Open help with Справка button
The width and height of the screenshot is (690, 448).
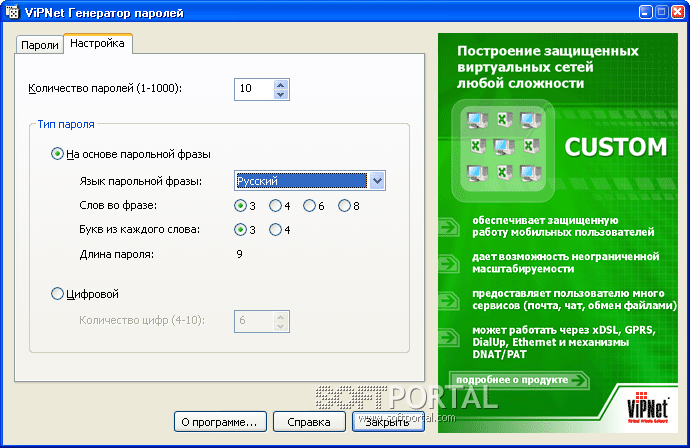click(x=309, y=422)
